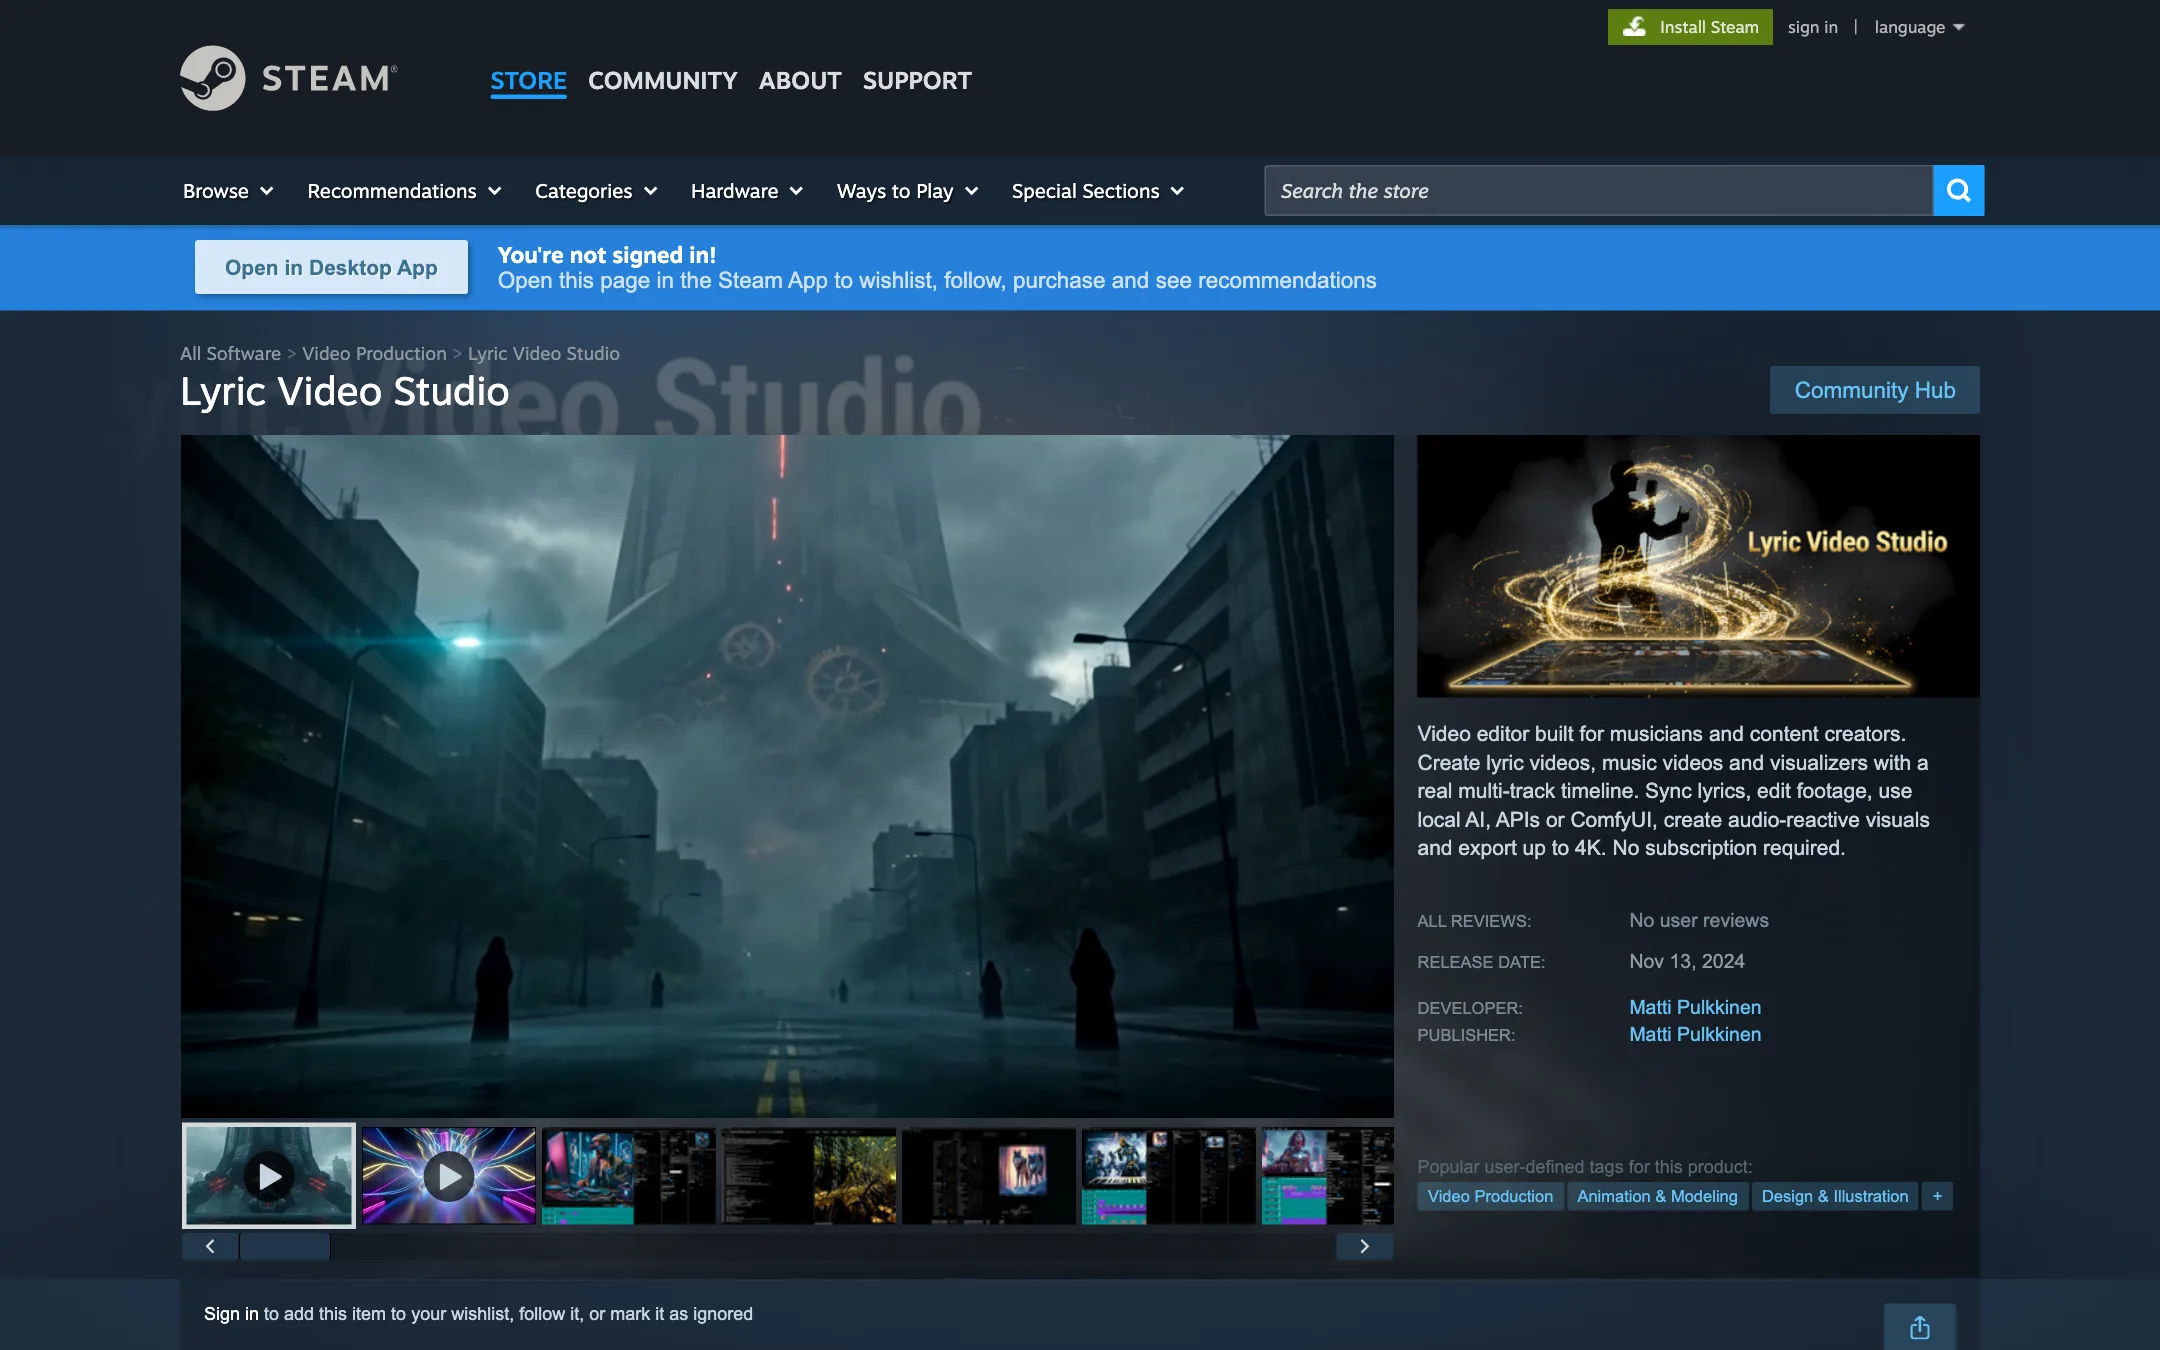This screenshot has height=1350, width=2160.
Task: Select the third screenshot thumbnail with DJ image
Action: click(629, 1175)
